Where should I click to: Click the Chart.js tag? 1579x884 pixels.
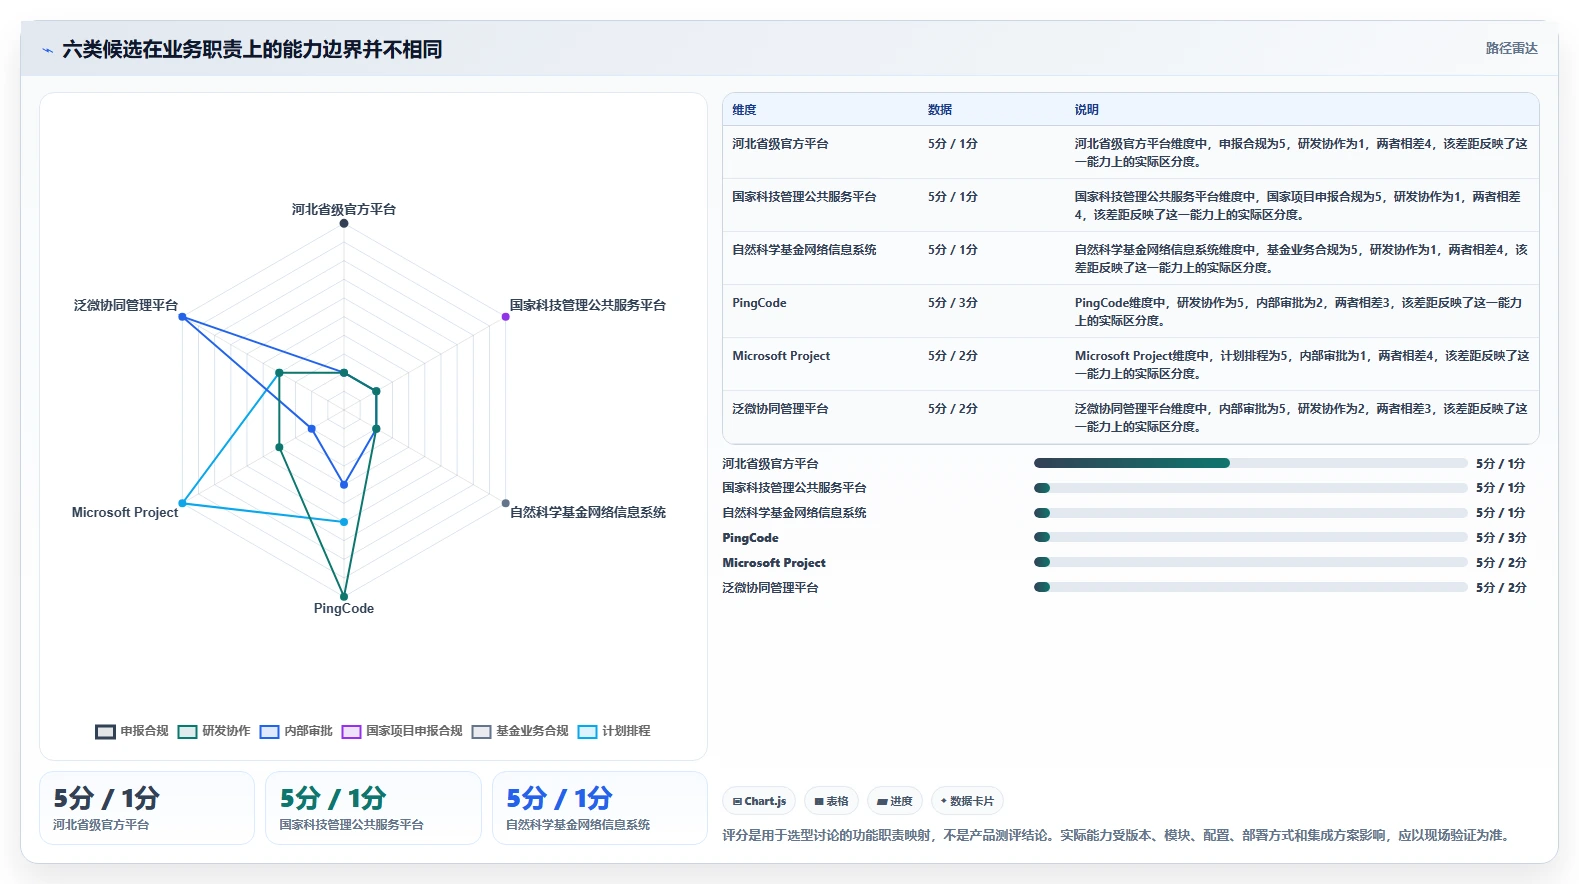click(x=759, y=801)
